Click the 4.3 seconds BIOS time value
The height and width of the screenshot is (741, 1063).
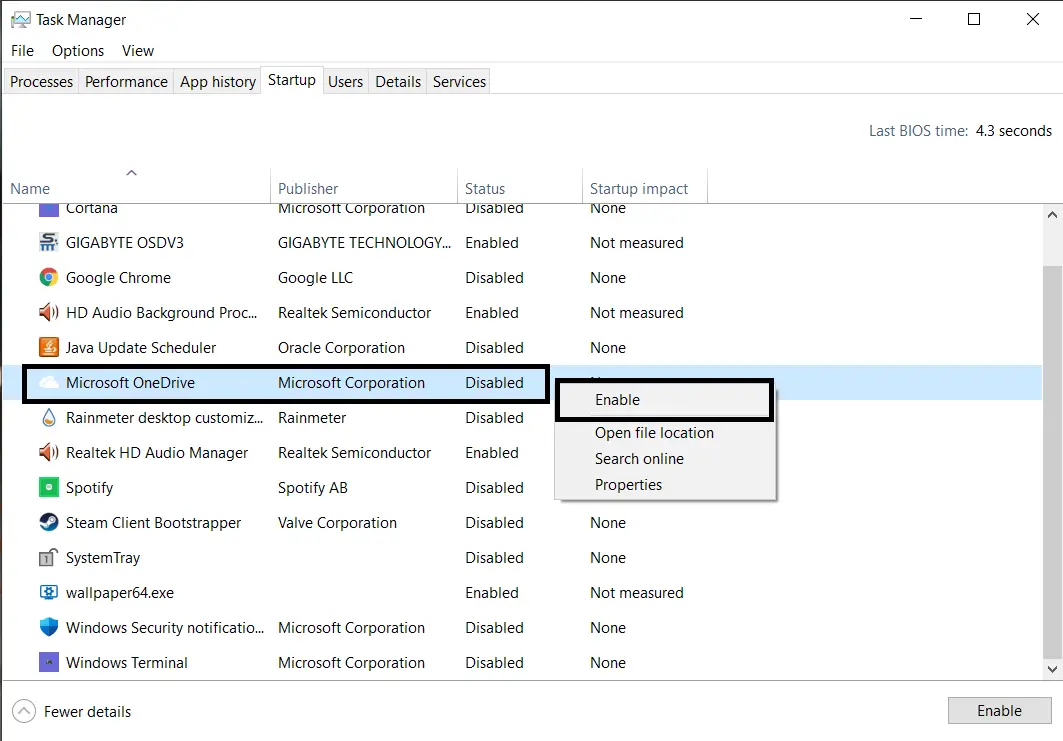(1014, 131)
